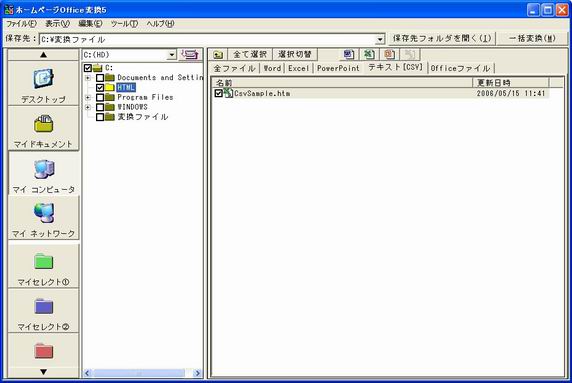Open the green マイセレクト① folder icon

44,261
